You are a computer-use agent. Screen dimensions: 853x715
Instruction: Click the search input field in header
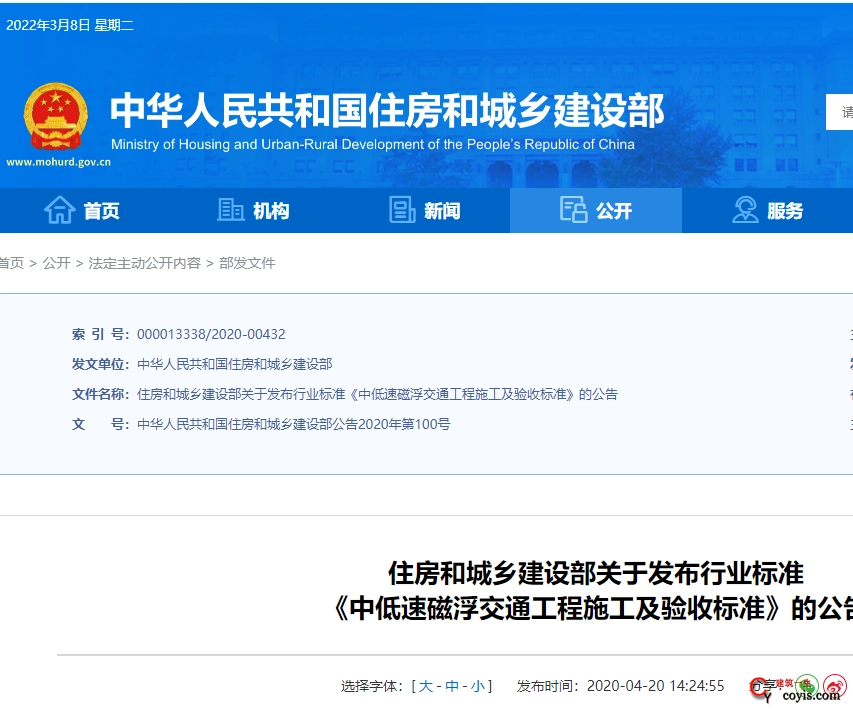(x=839, y=112)
